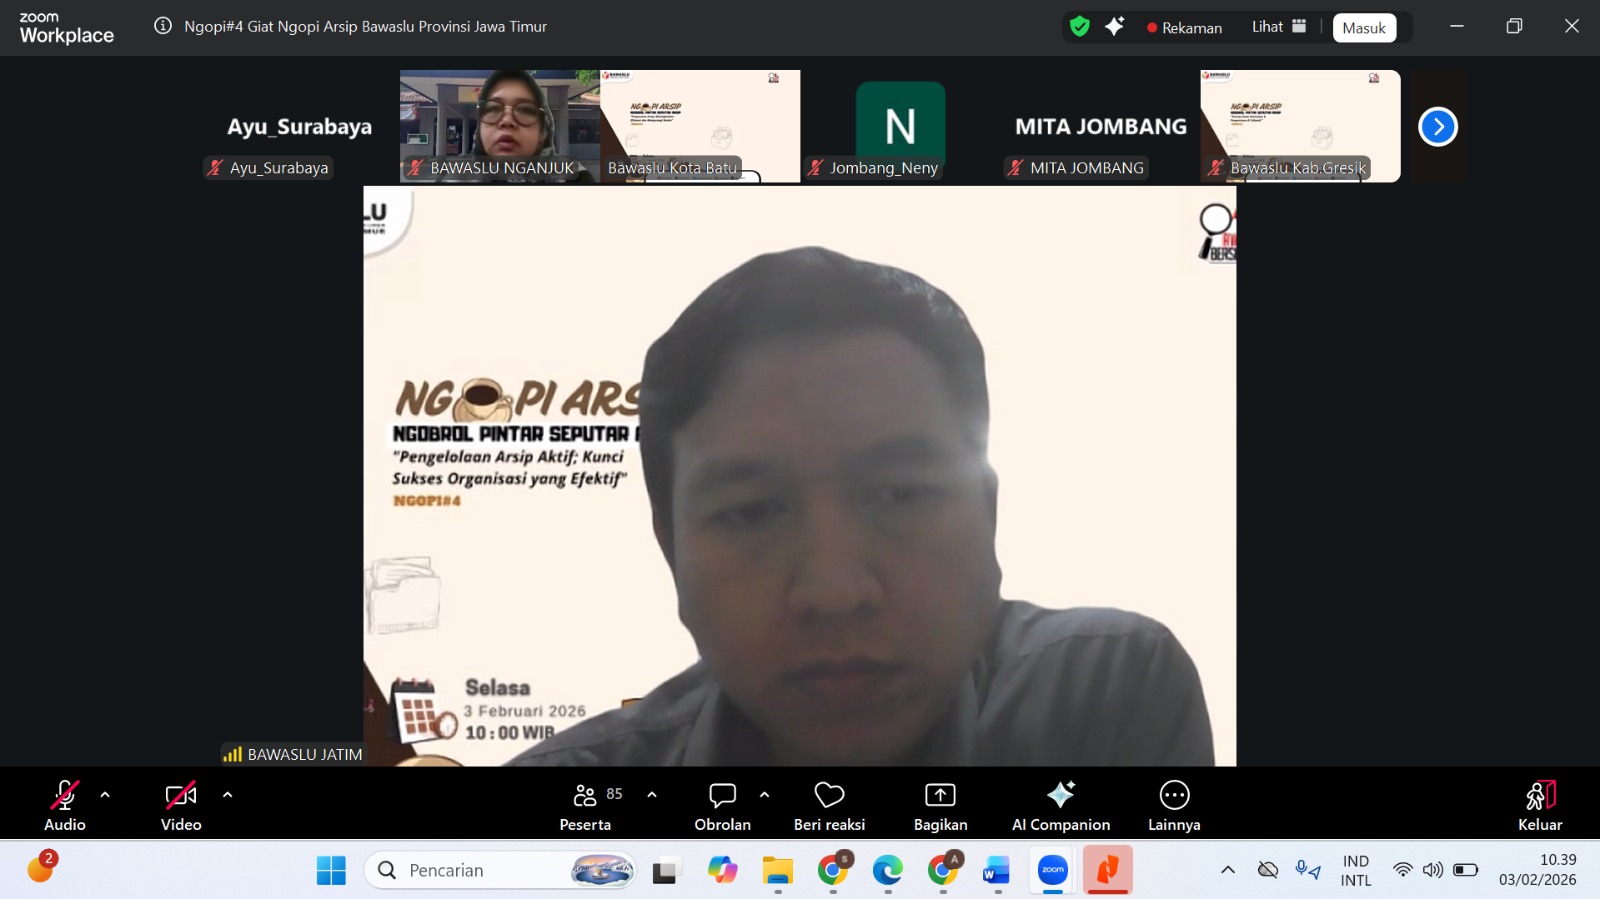Expand participants options arrow
1600x899 pixels.
(652, 795)
